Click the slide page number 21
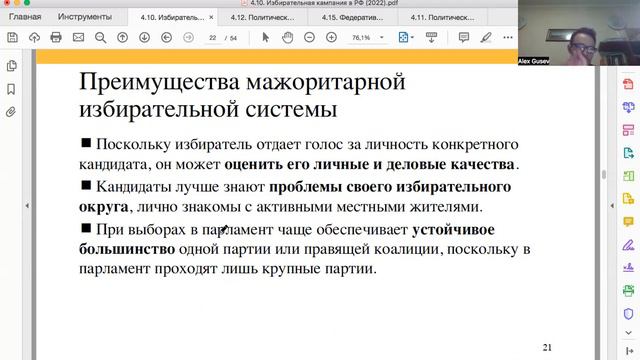The width and height of the screenshot is (640, 360). [x=547, y=348]
